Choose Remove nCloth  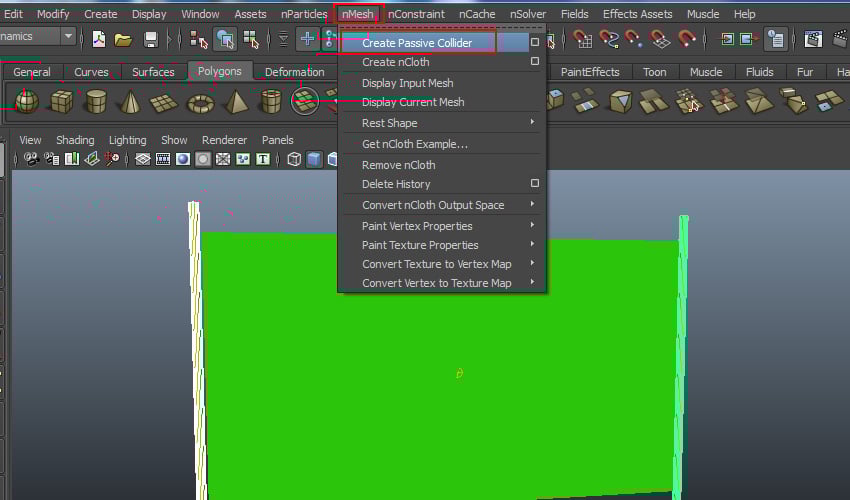pos(398,165)
